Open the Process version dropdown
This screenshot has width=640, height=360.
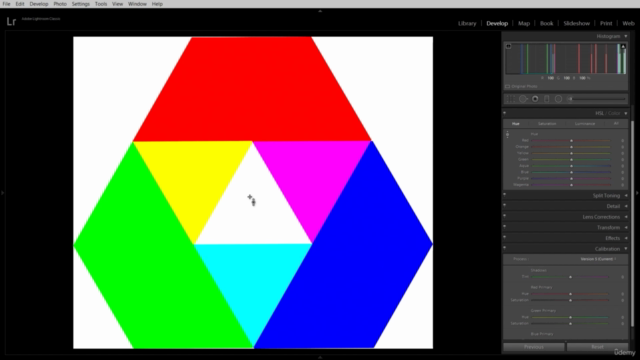598,259
